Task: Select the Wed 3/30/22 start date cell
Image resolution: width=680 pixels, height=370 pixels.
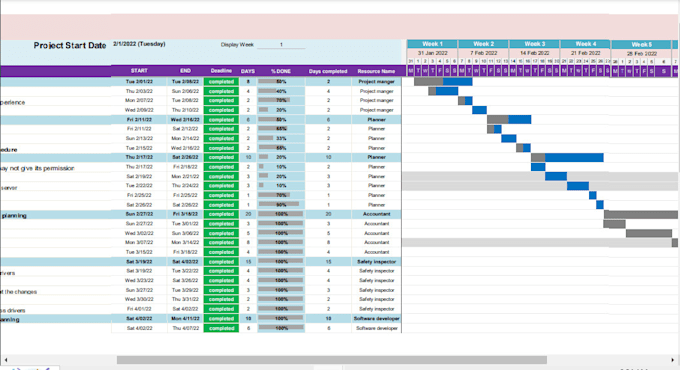Action: click(x=139, y=299)
